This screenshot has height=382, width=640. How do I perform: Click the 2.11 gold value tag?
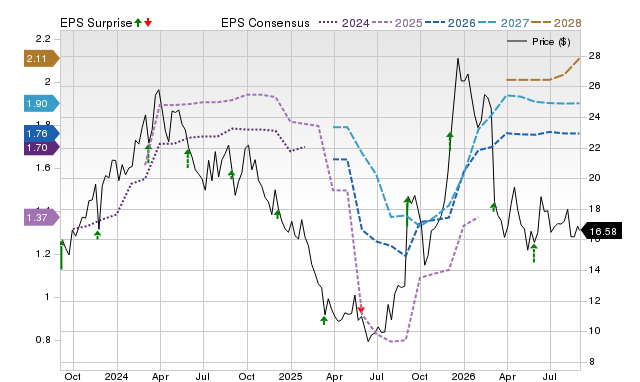[x=42, y=59]
